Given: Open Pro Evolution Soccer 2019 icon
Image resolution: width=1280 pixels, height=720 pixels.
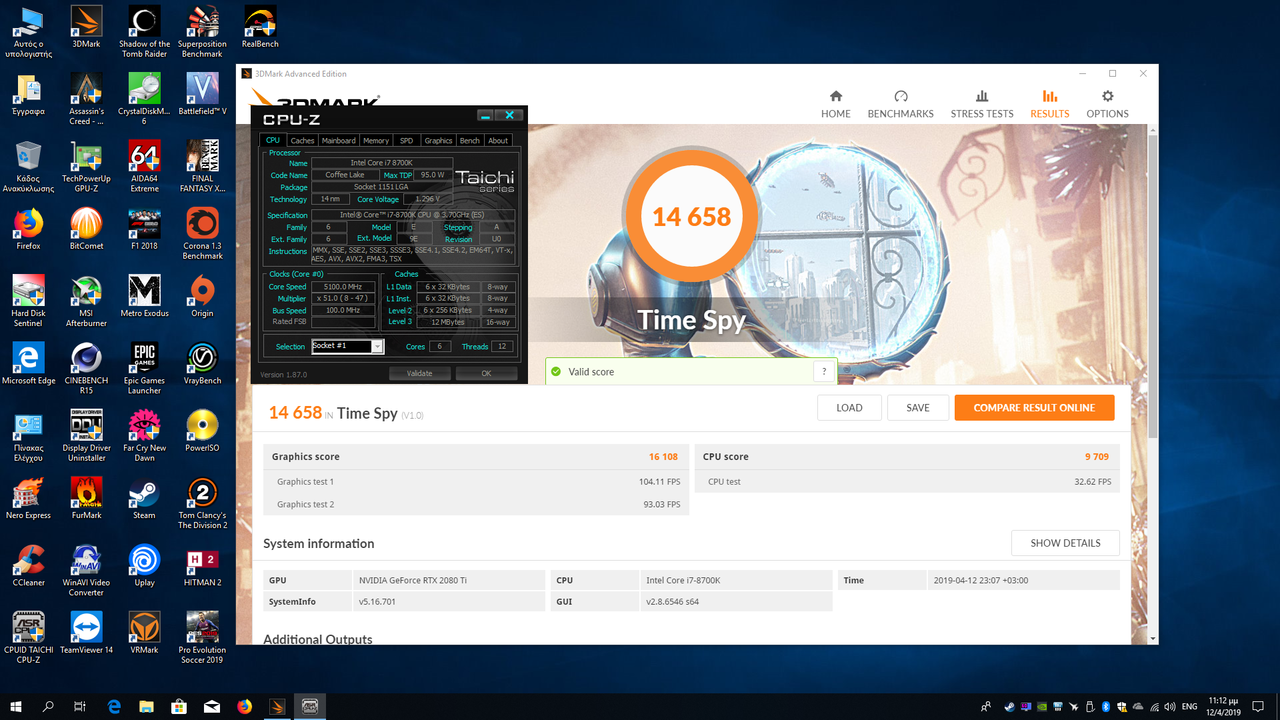Looking at the screenshot, I should pyautogui.click(x=202, y=636).
